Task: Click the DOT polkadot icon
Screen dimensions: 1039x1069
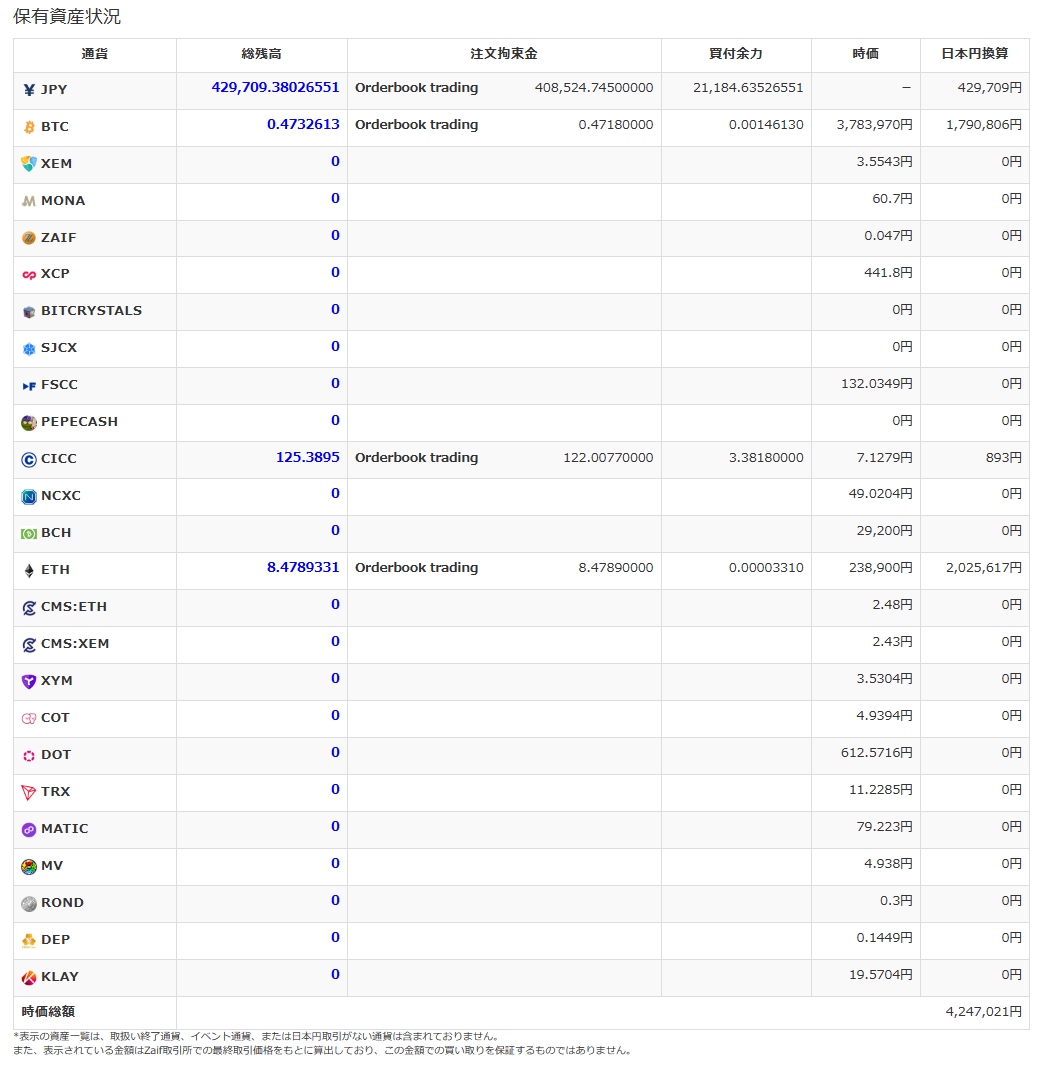Action: point(29,755)
